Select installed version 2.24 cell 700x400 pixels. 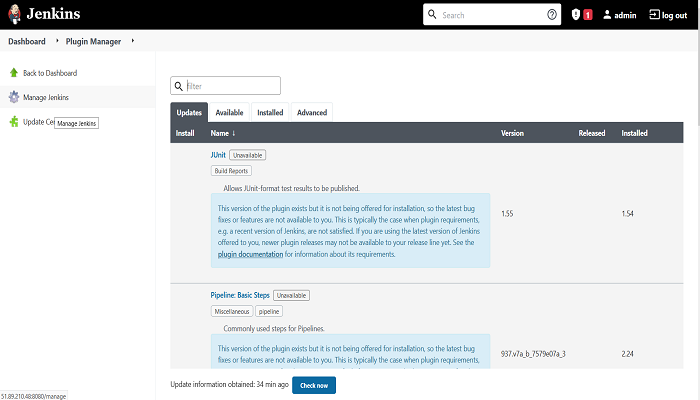(628, 354)
